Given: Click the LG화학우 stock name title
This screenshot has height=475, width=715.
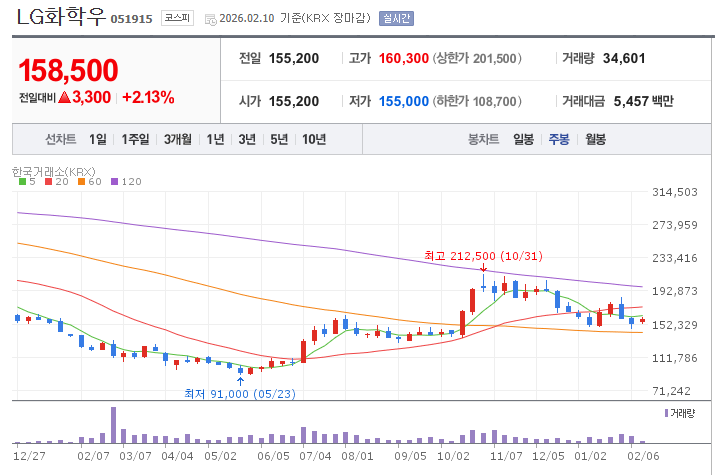Looking at the screenshot, I should [x=60, y=18].
